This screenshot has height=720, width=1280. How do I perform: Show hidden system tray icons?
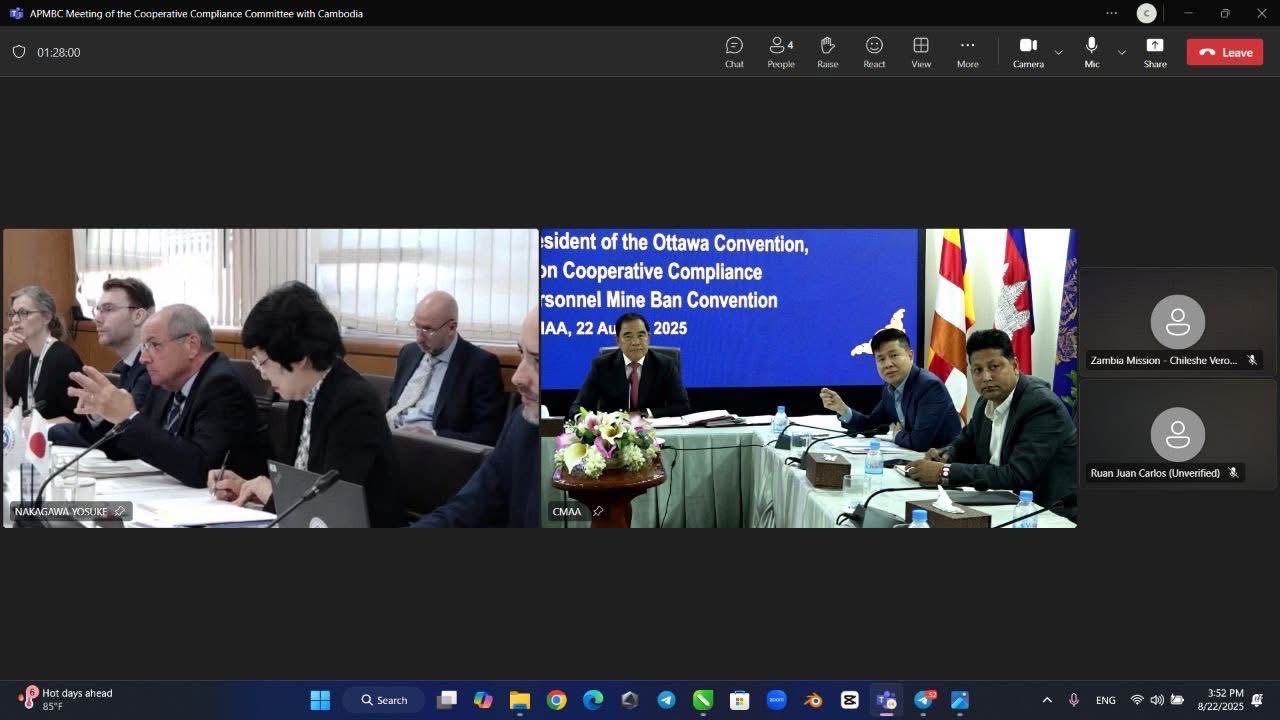tap(1047, 700)
